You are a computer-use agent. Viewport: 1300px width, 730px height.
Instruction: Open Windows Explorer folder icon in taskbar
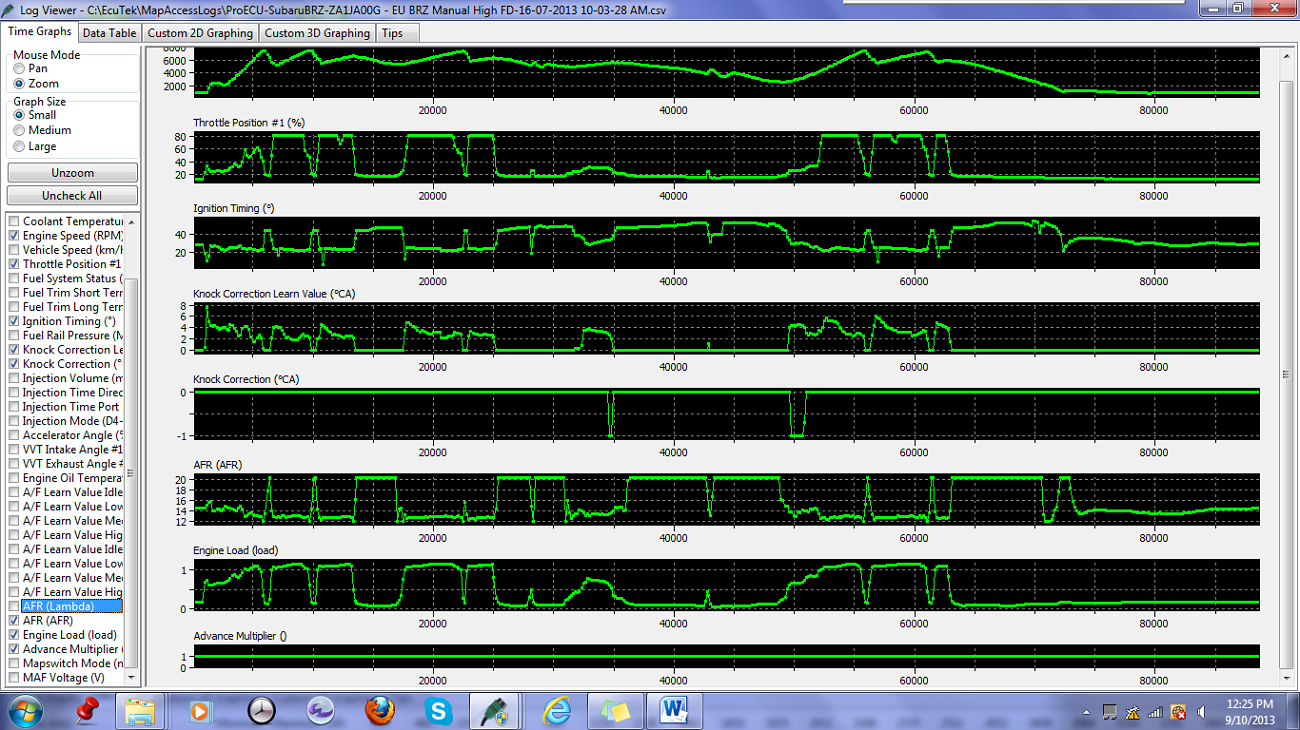(x=140, y=711)
